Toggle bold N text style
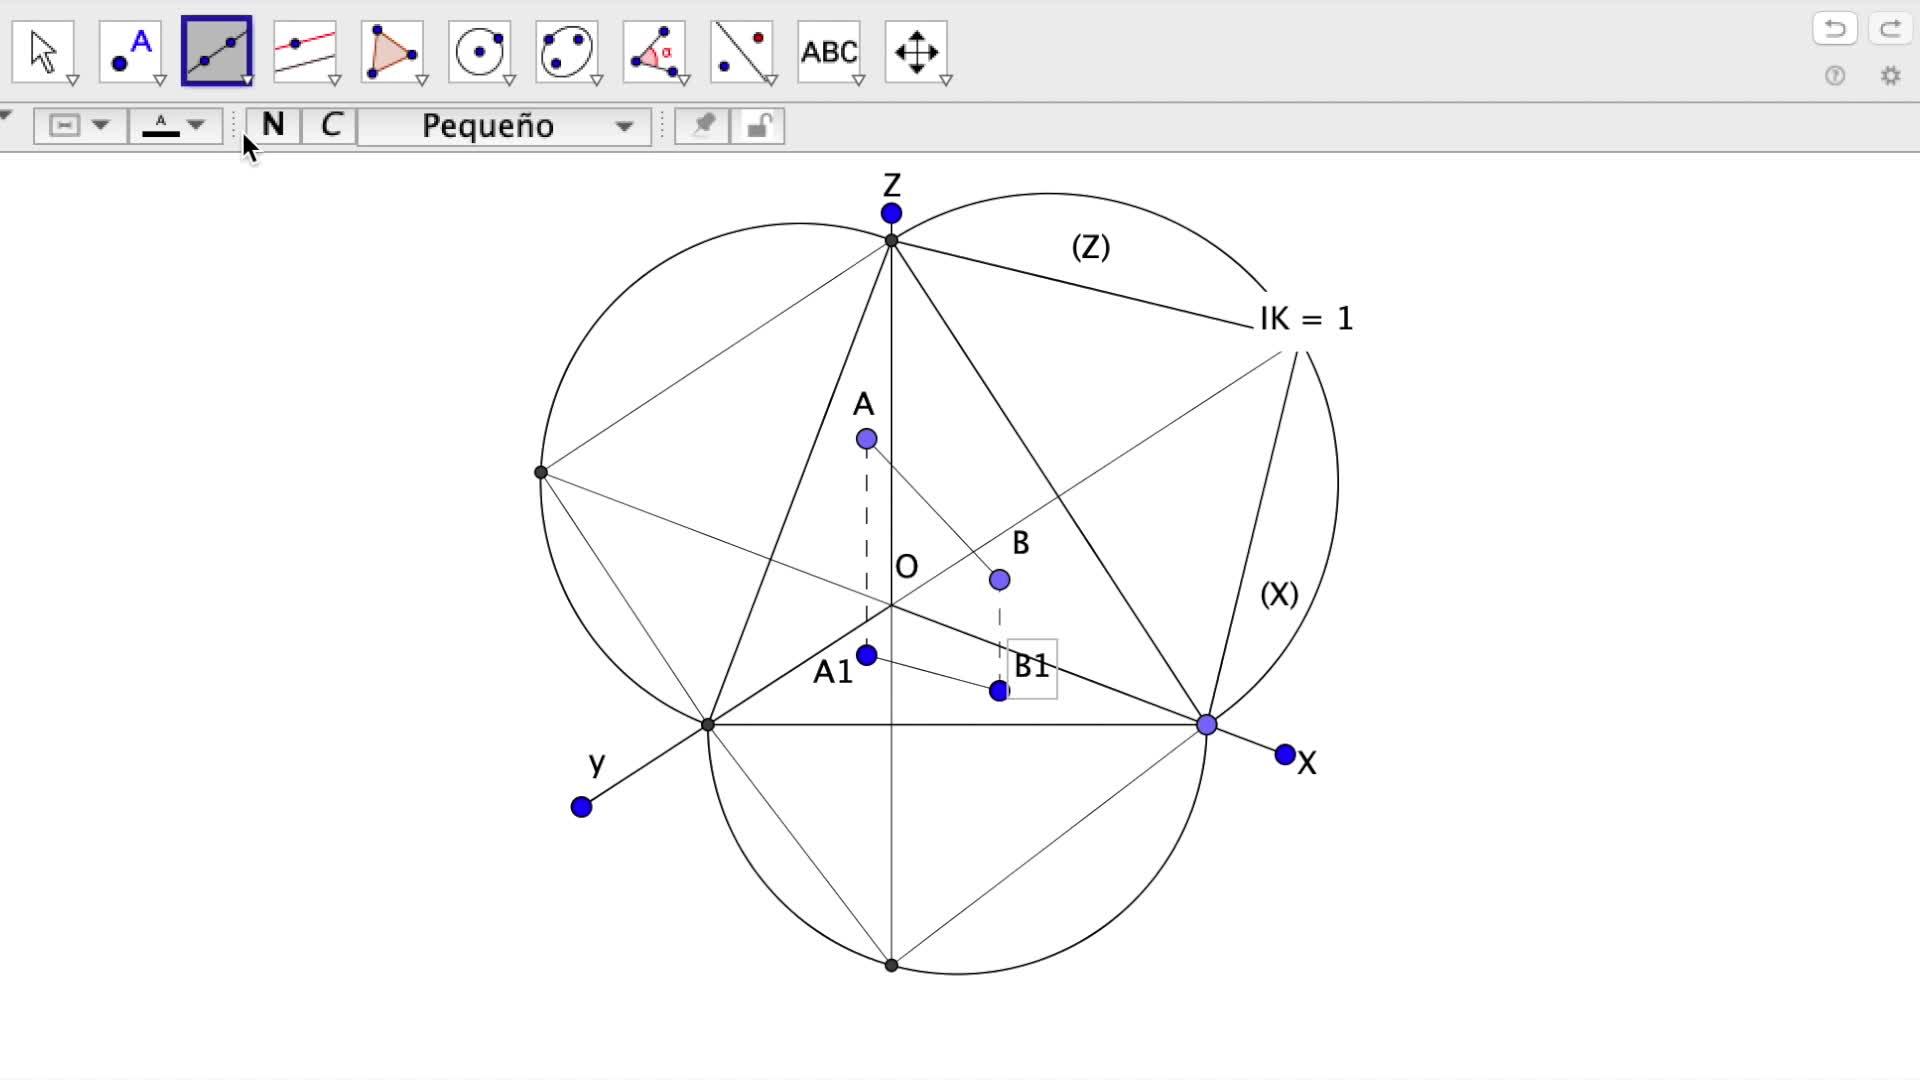Viewport: 1920px width, 1080px height. tap(273, 125)
